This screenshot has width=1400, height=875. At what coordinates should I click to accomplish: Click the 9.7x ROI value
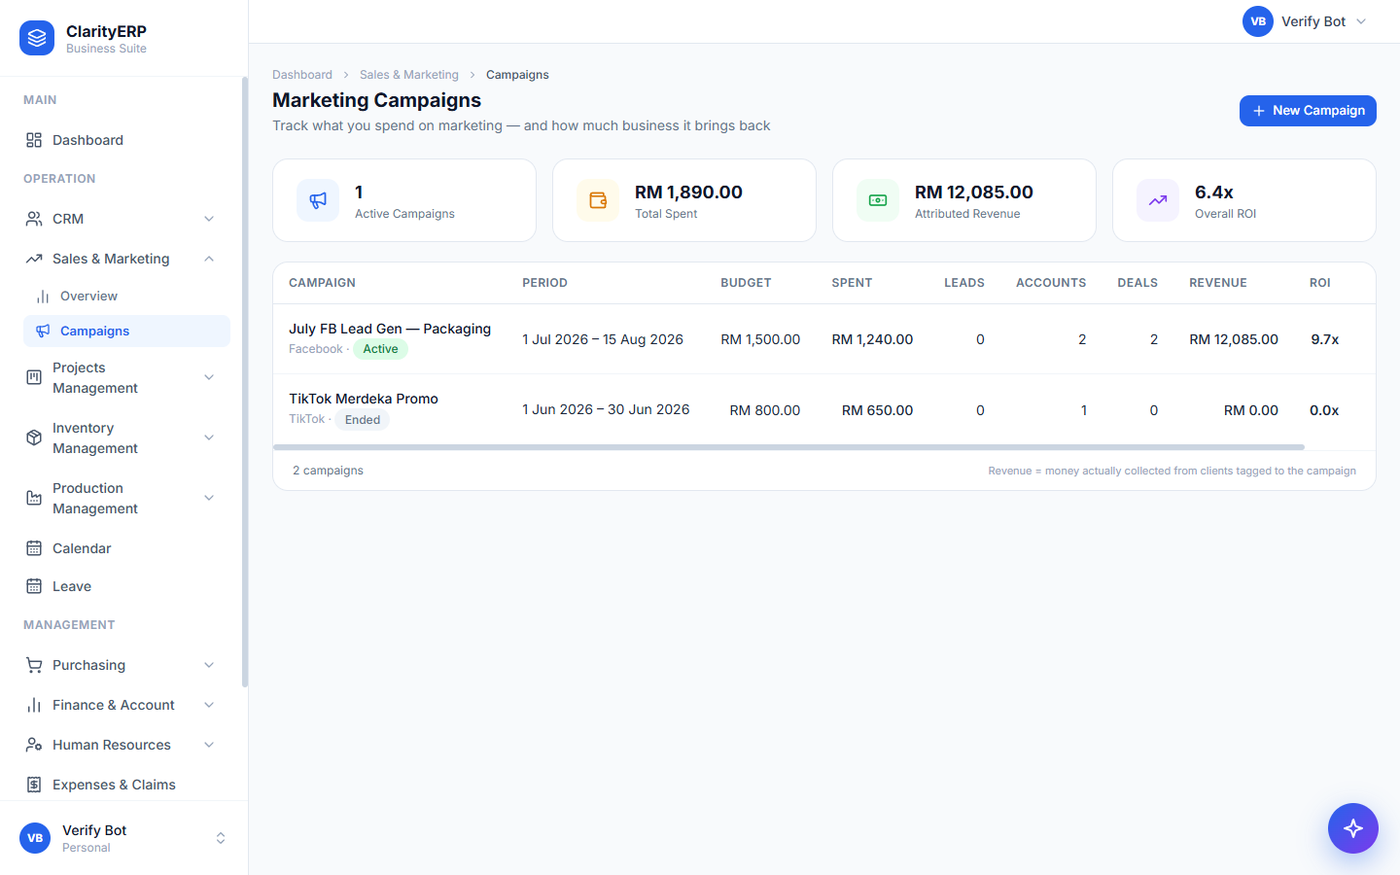pos(1325,339)
